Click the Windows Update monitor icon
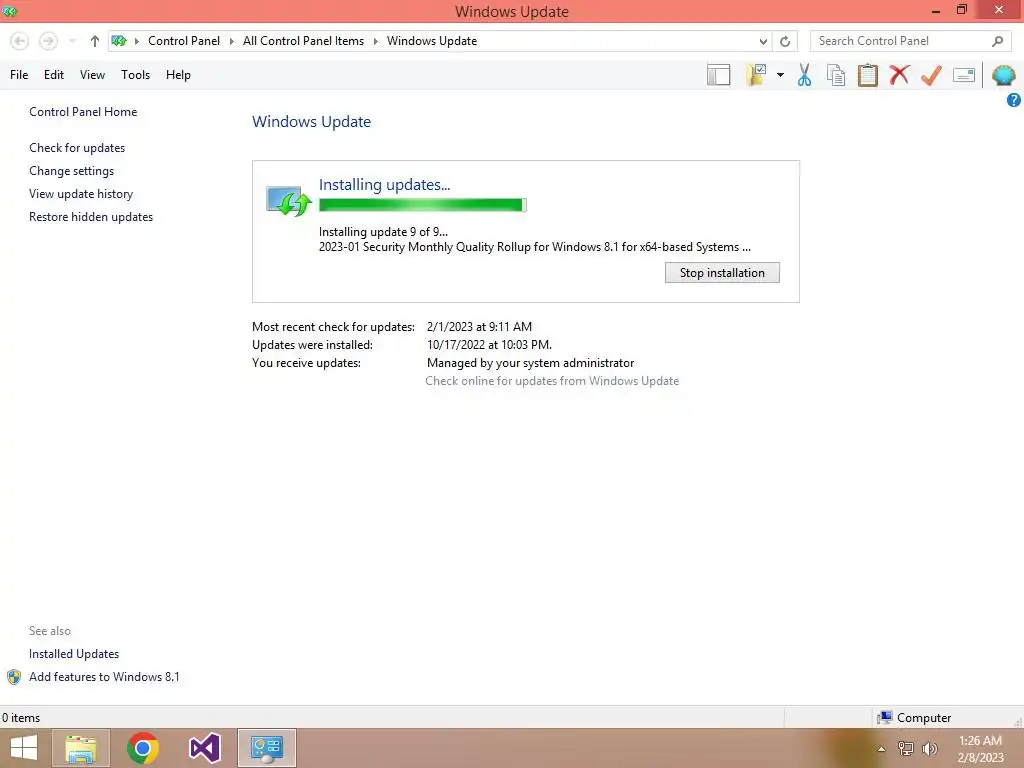The image size is (1024, 768). (288, 200)
